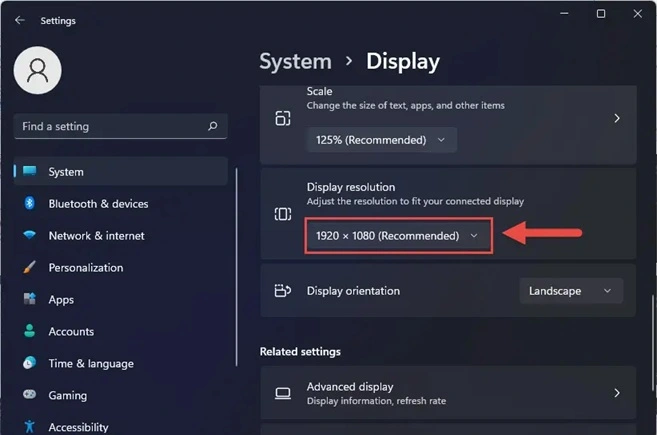Open Advanced display text label

coord(350,386)
